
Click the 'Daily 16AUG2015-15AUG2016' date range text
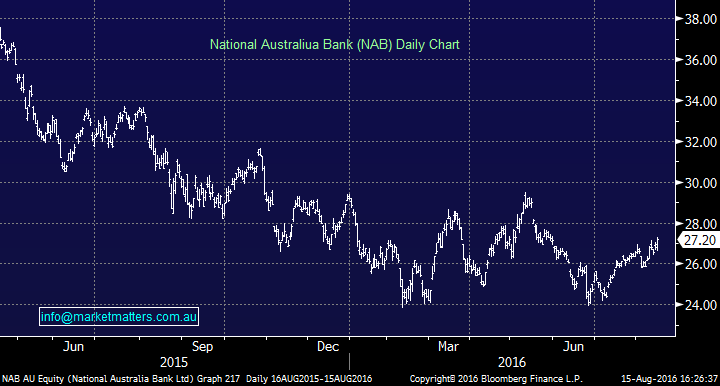tap(309, 379)
